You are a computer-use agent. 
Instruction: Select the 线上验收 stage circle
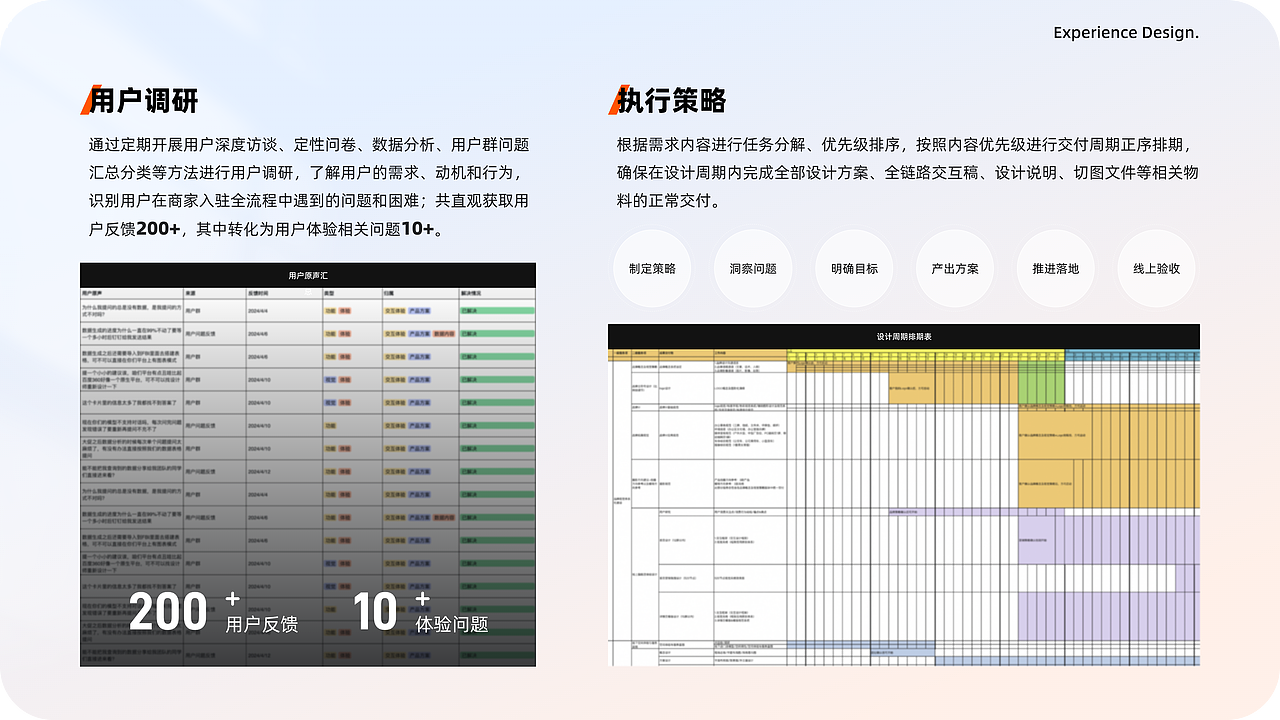point(1156,269)
